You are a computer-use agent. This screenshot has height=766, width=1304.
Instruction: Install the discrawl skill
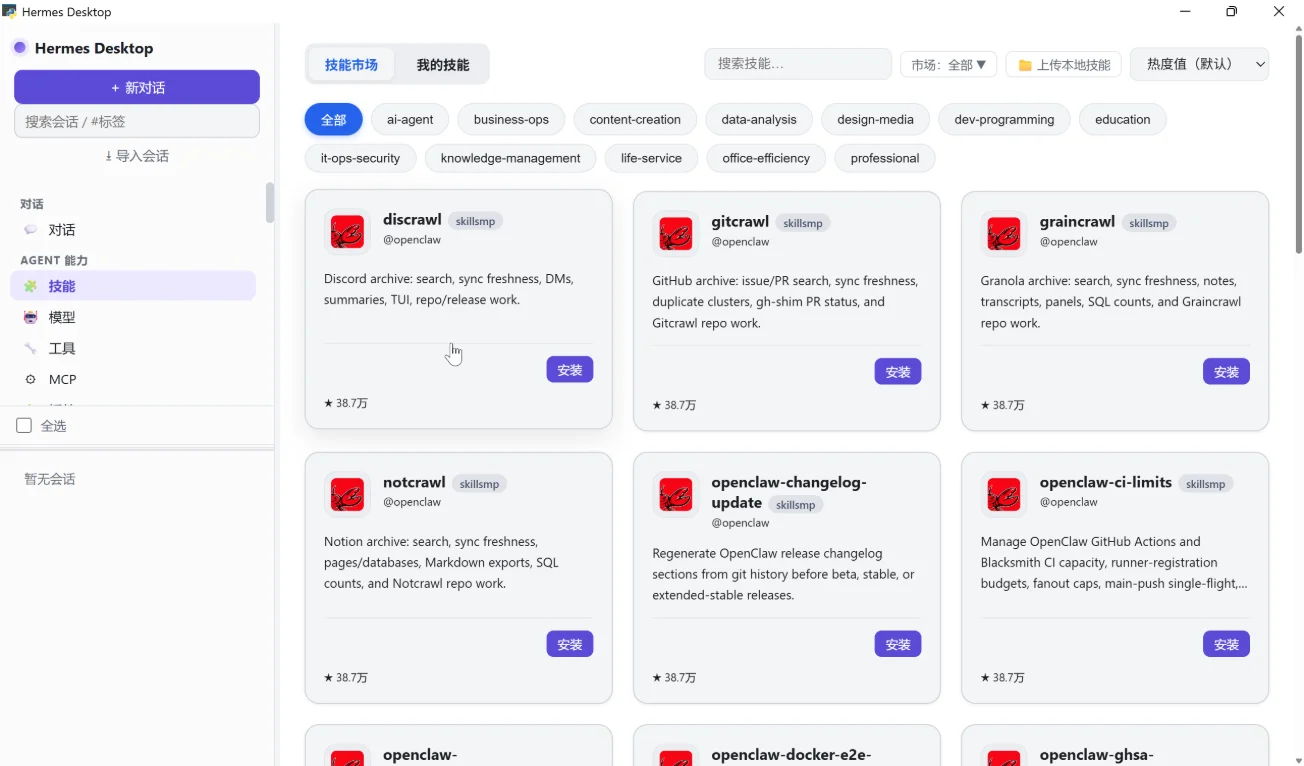(570, 370)
